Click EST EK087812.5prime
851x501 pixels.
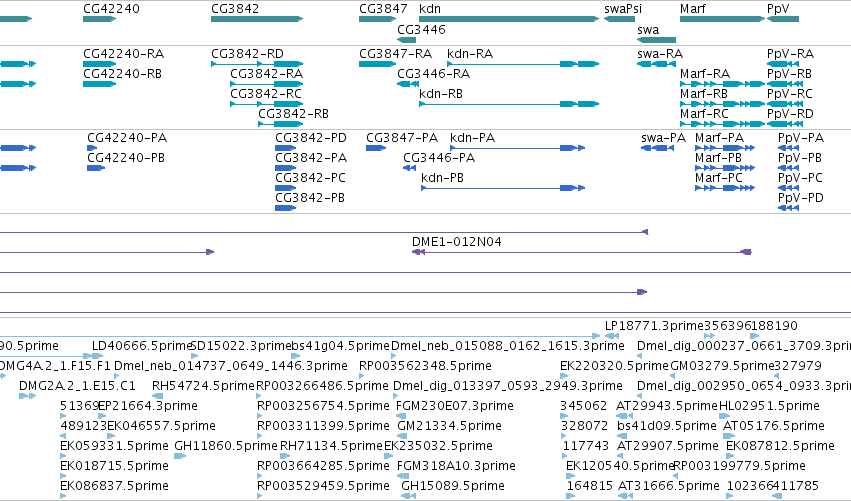[729, 456]
